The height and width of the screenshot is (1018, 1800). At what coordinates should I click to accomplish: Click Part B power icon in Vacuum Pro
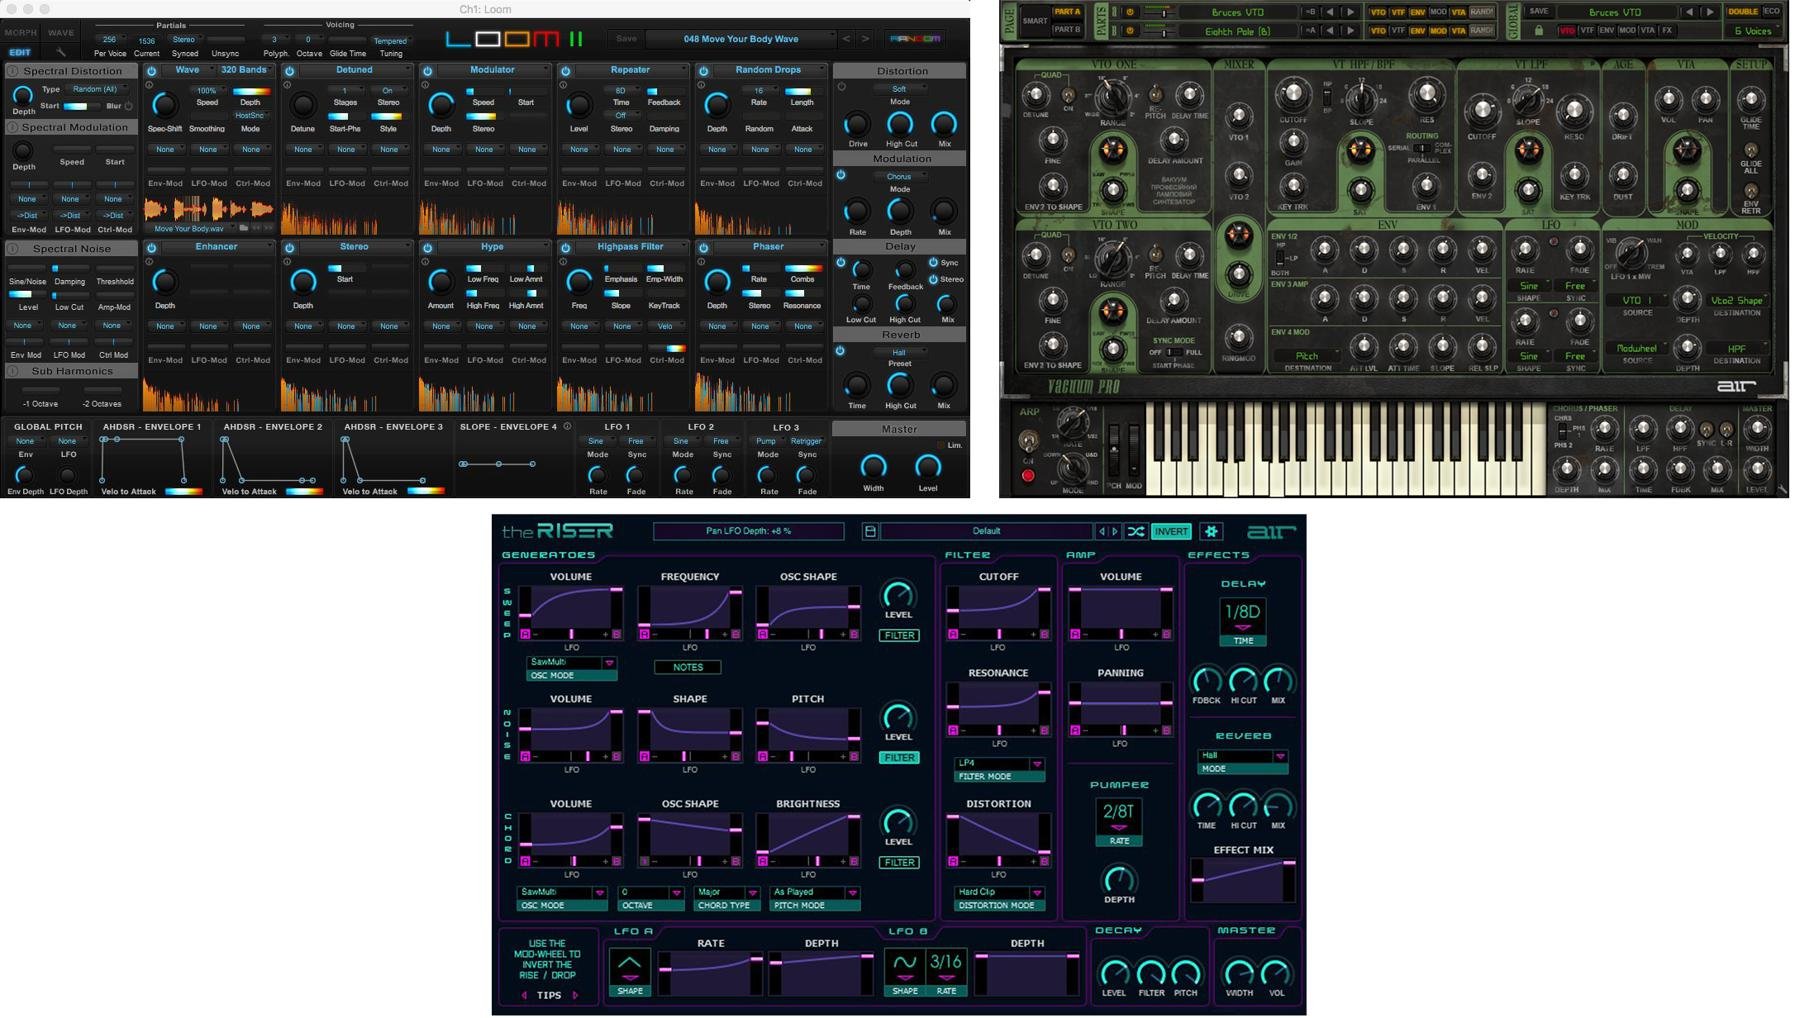[1130, 31]
